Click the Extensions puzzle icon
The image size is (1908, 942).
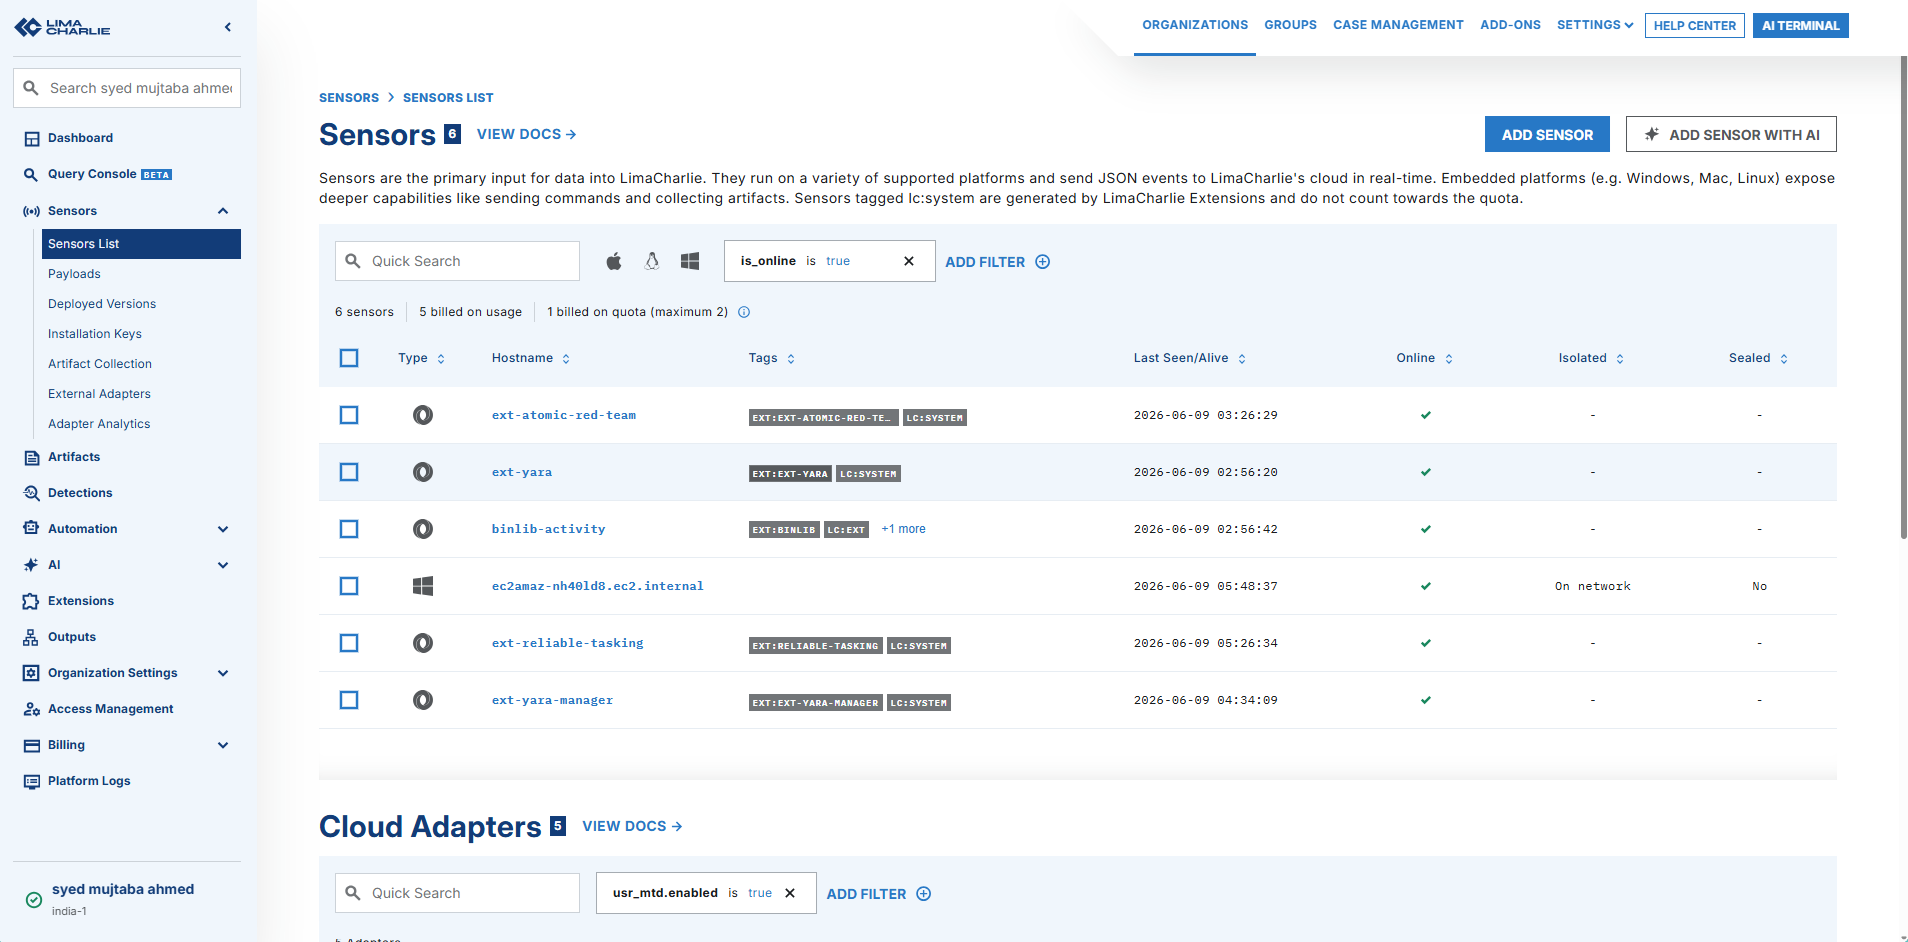(32, 602)
